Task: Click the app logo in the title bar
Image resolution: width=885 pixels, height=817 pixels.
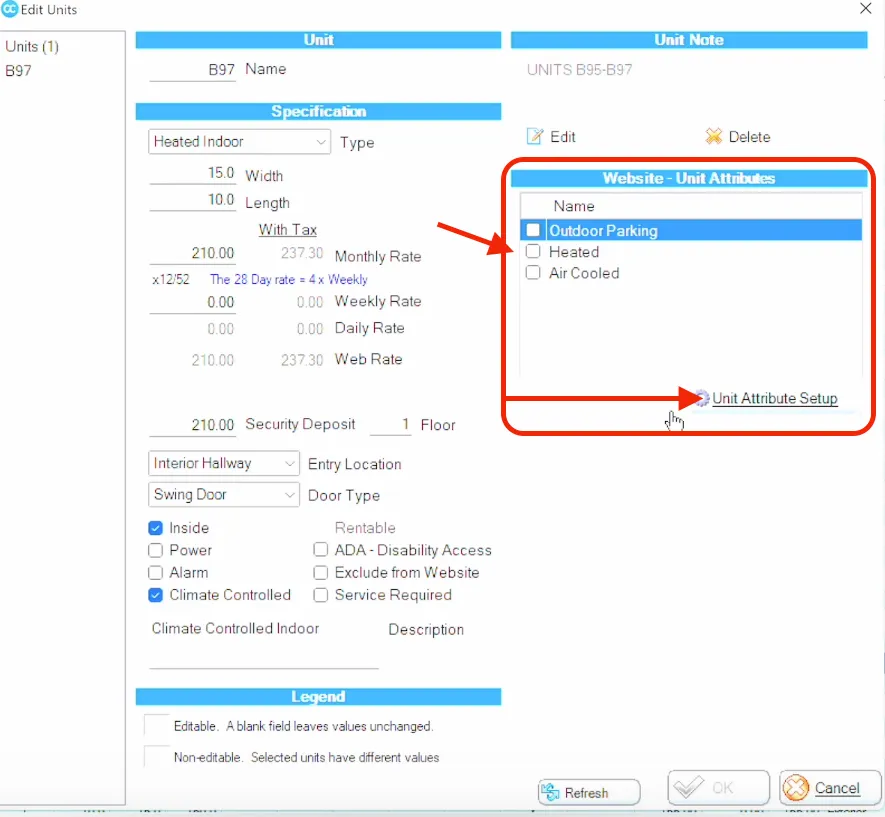Action: pyautogui.click(x=10, y=9)
